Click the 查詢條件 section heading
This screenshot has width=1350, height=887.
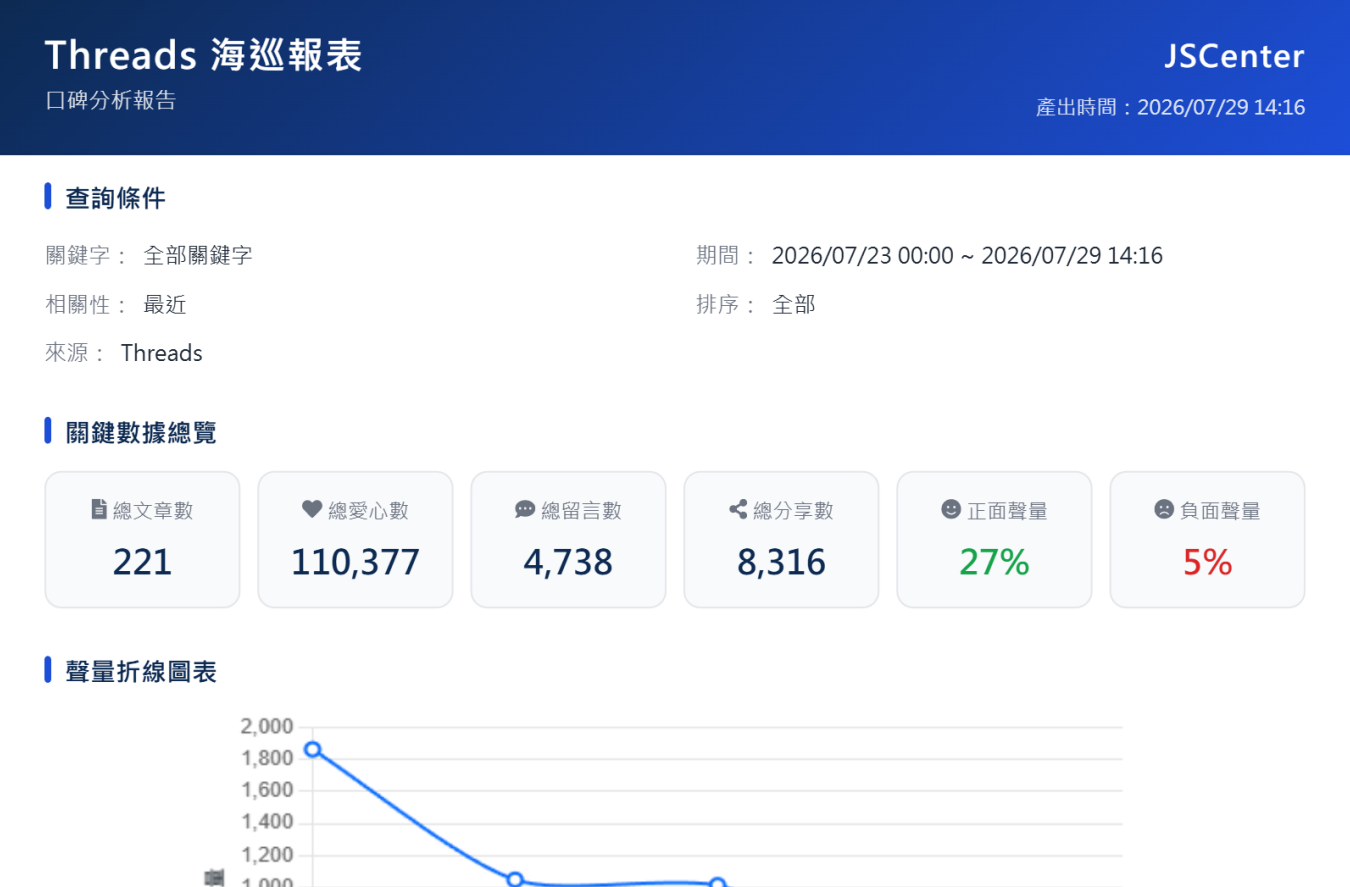pos(116,198)
